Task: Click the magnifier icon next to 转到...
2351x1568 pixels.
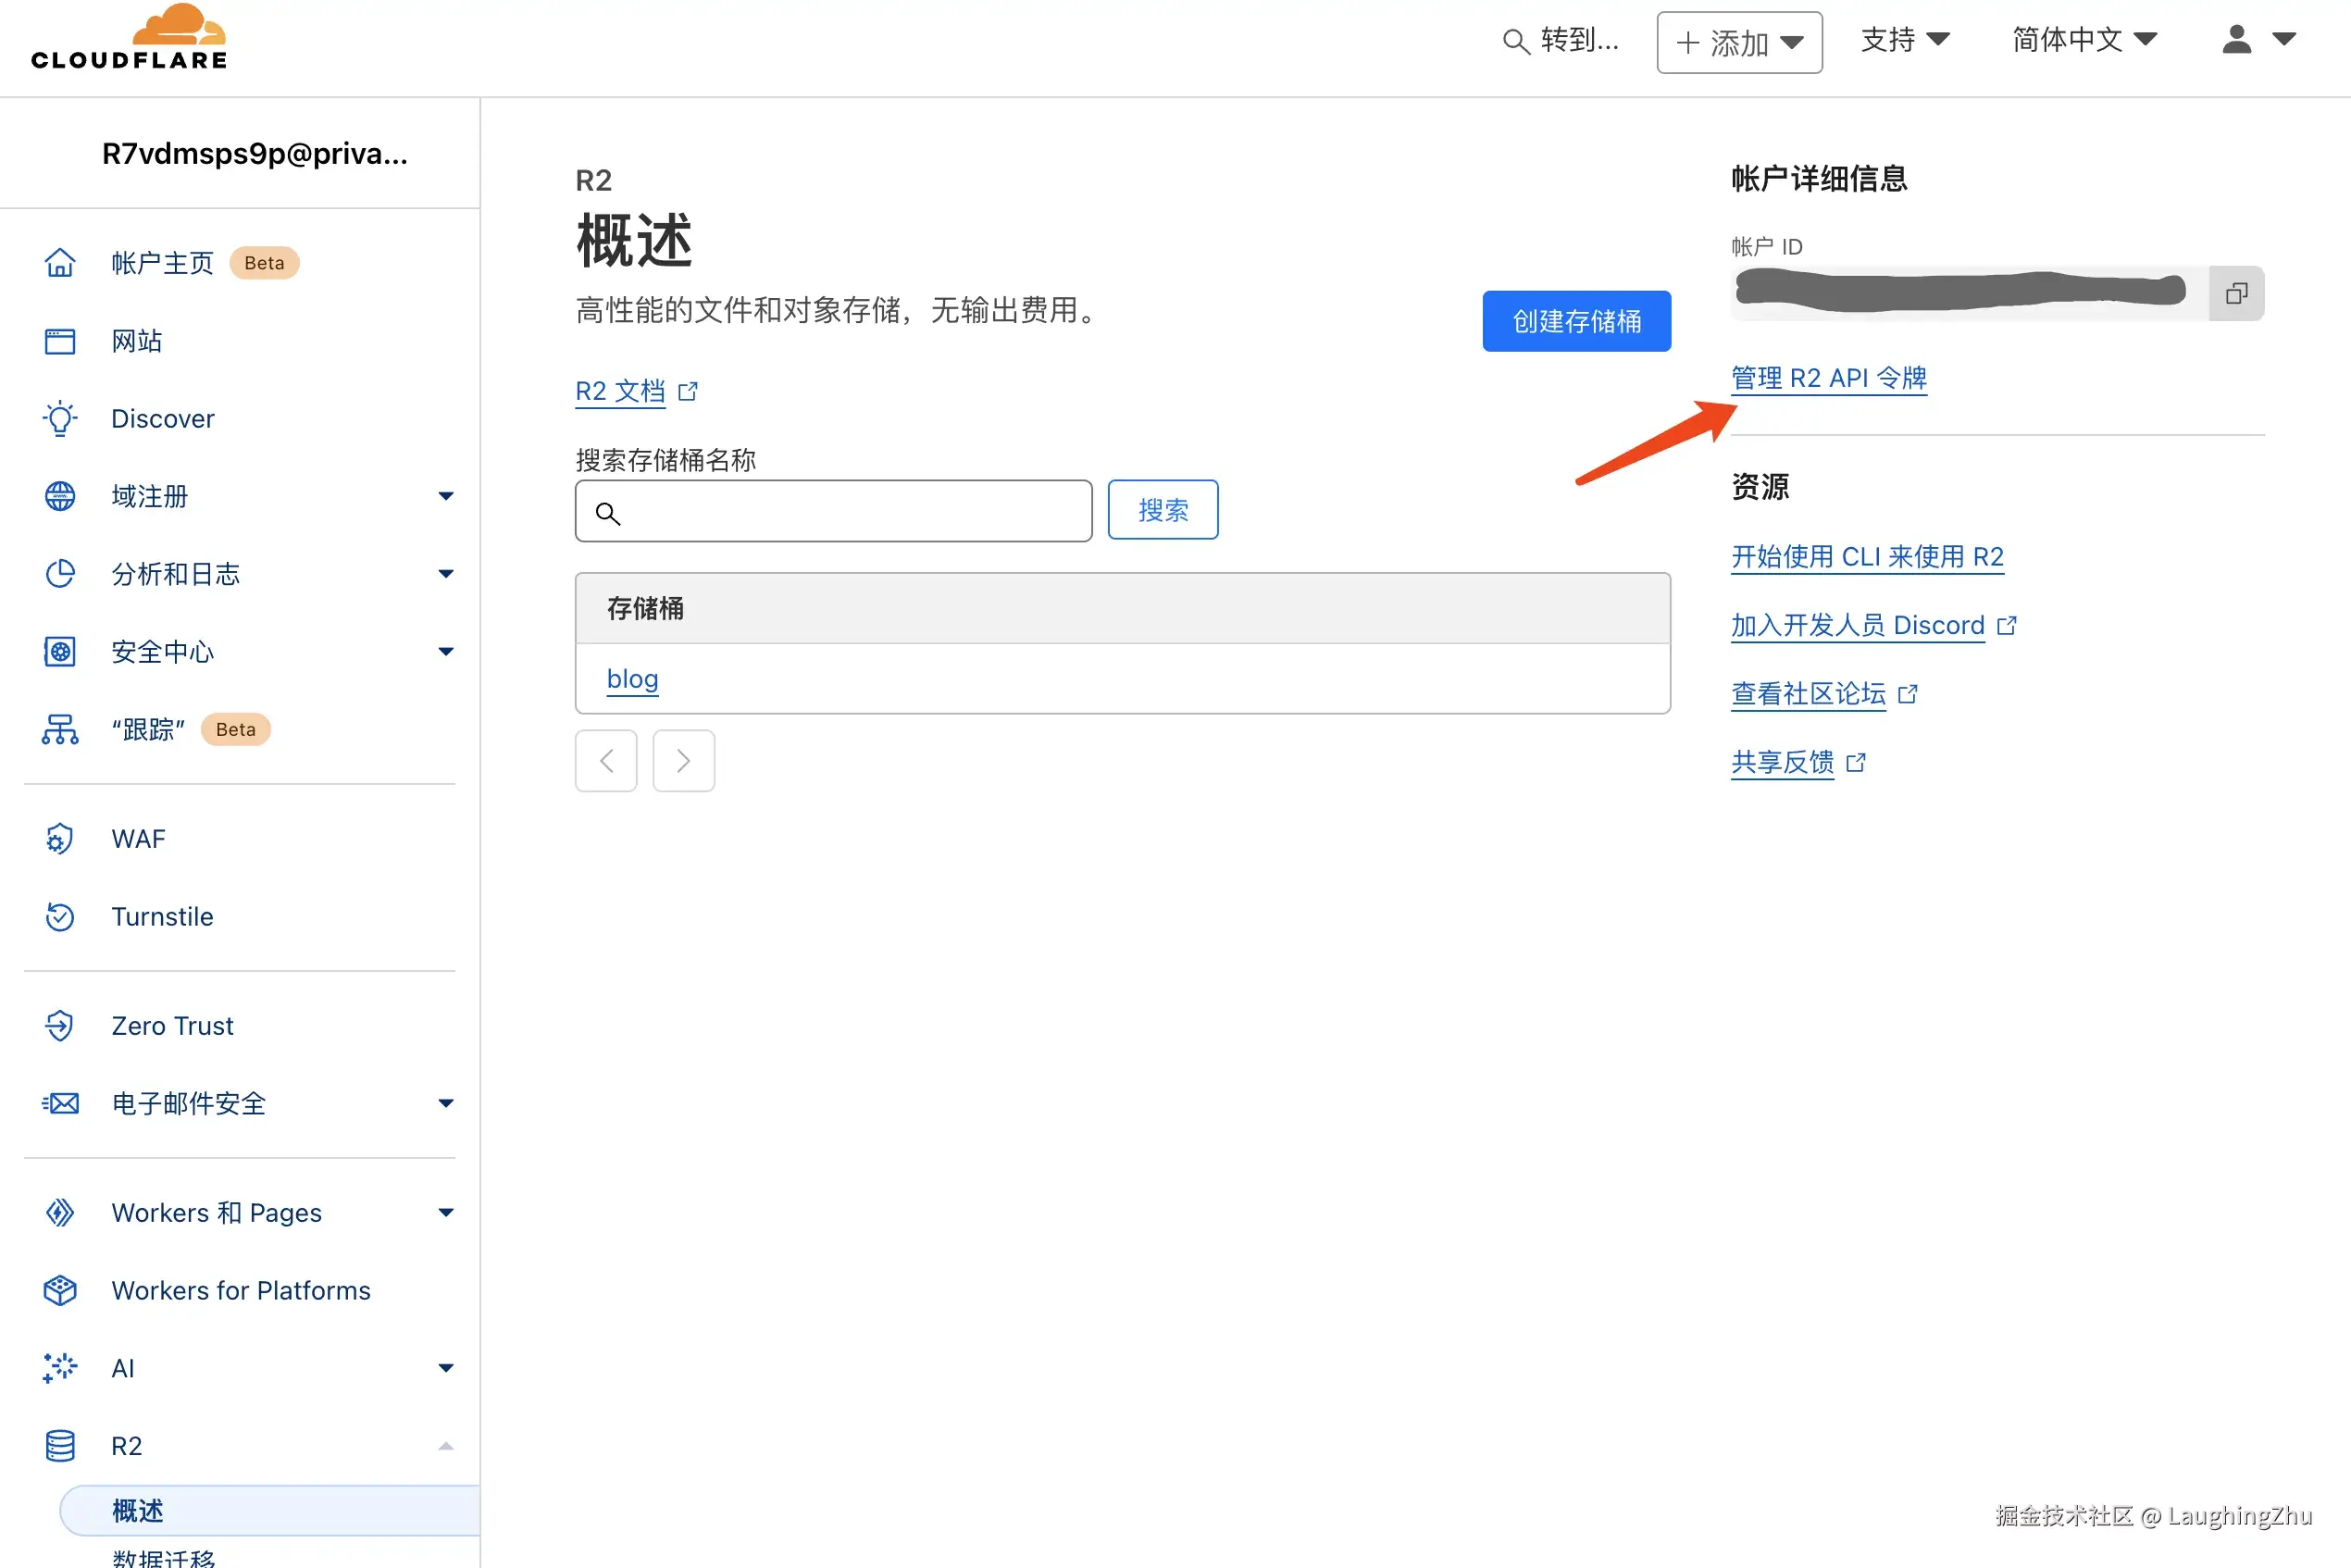Action: coord(1516,41)
